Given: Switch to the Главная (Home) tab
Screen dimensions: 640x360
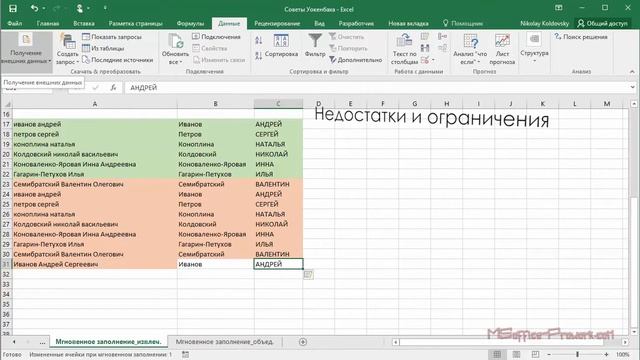Looking at the screenshot, I should (x=48, y=23).
